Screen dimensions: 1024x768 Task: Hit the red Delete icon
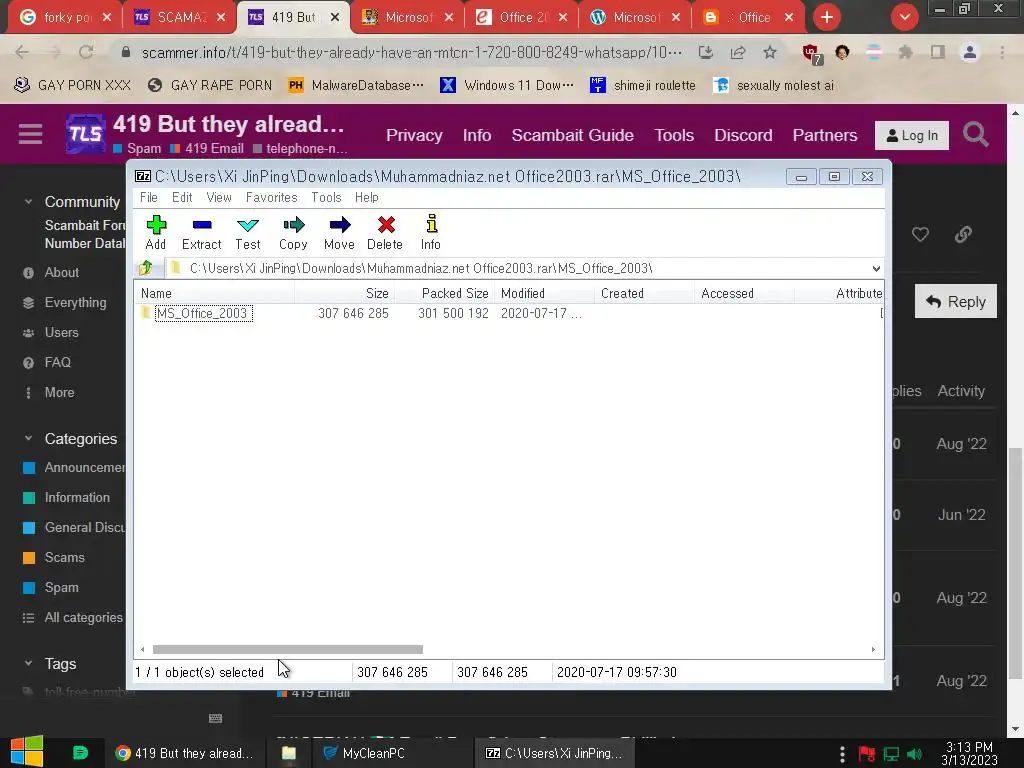coord(385,233)
